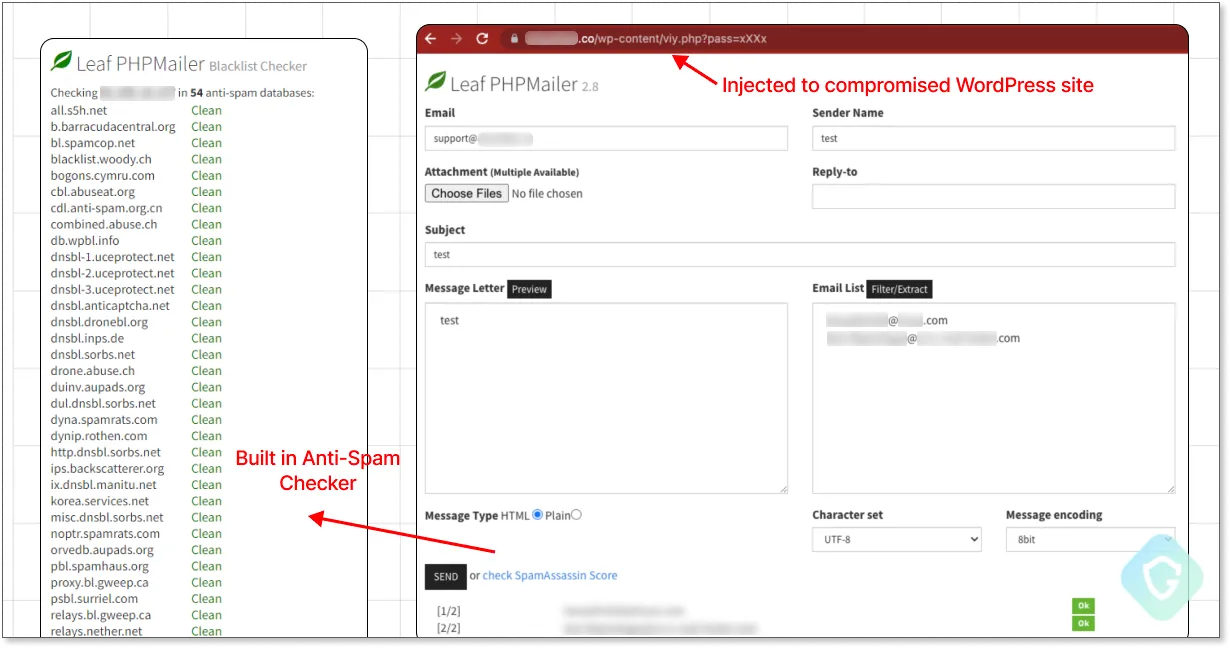This screenshot has width=1230, height=648.
Task: Click the duinv.aupads.org entry
Action: [x=98, y=387]
